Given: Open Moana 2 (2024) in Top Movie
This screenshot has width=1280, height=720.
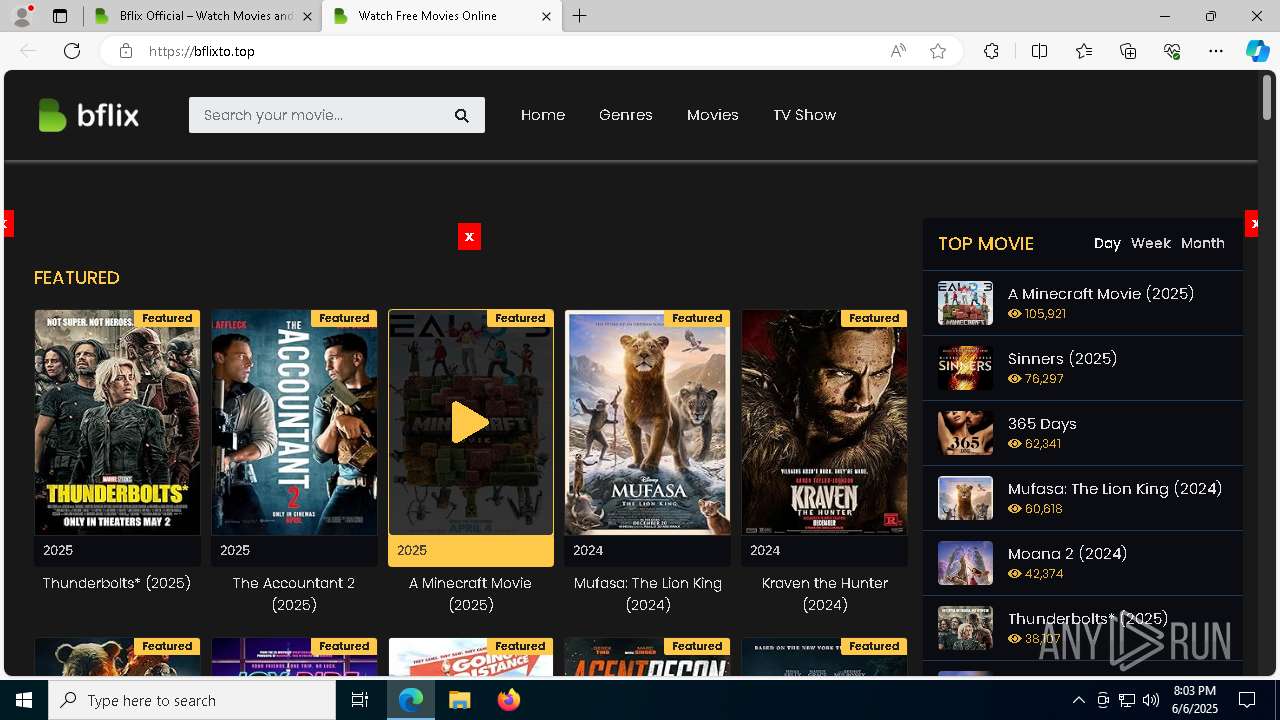Looking at the screenshot, I should [x=1067, y=553].
